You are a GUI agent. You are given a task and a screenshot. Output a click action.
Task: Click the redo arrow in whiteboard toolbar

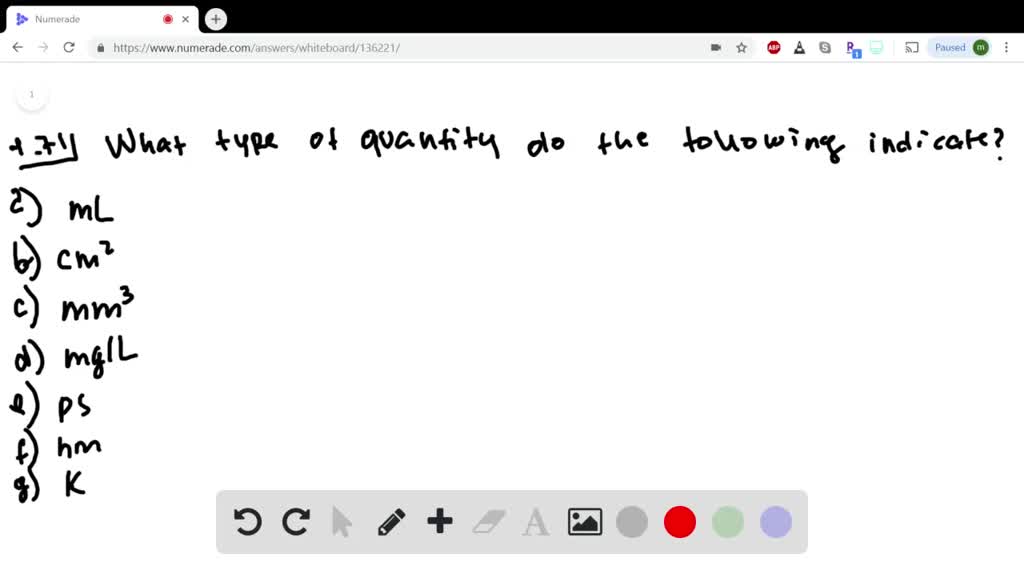tap(296, 522)
